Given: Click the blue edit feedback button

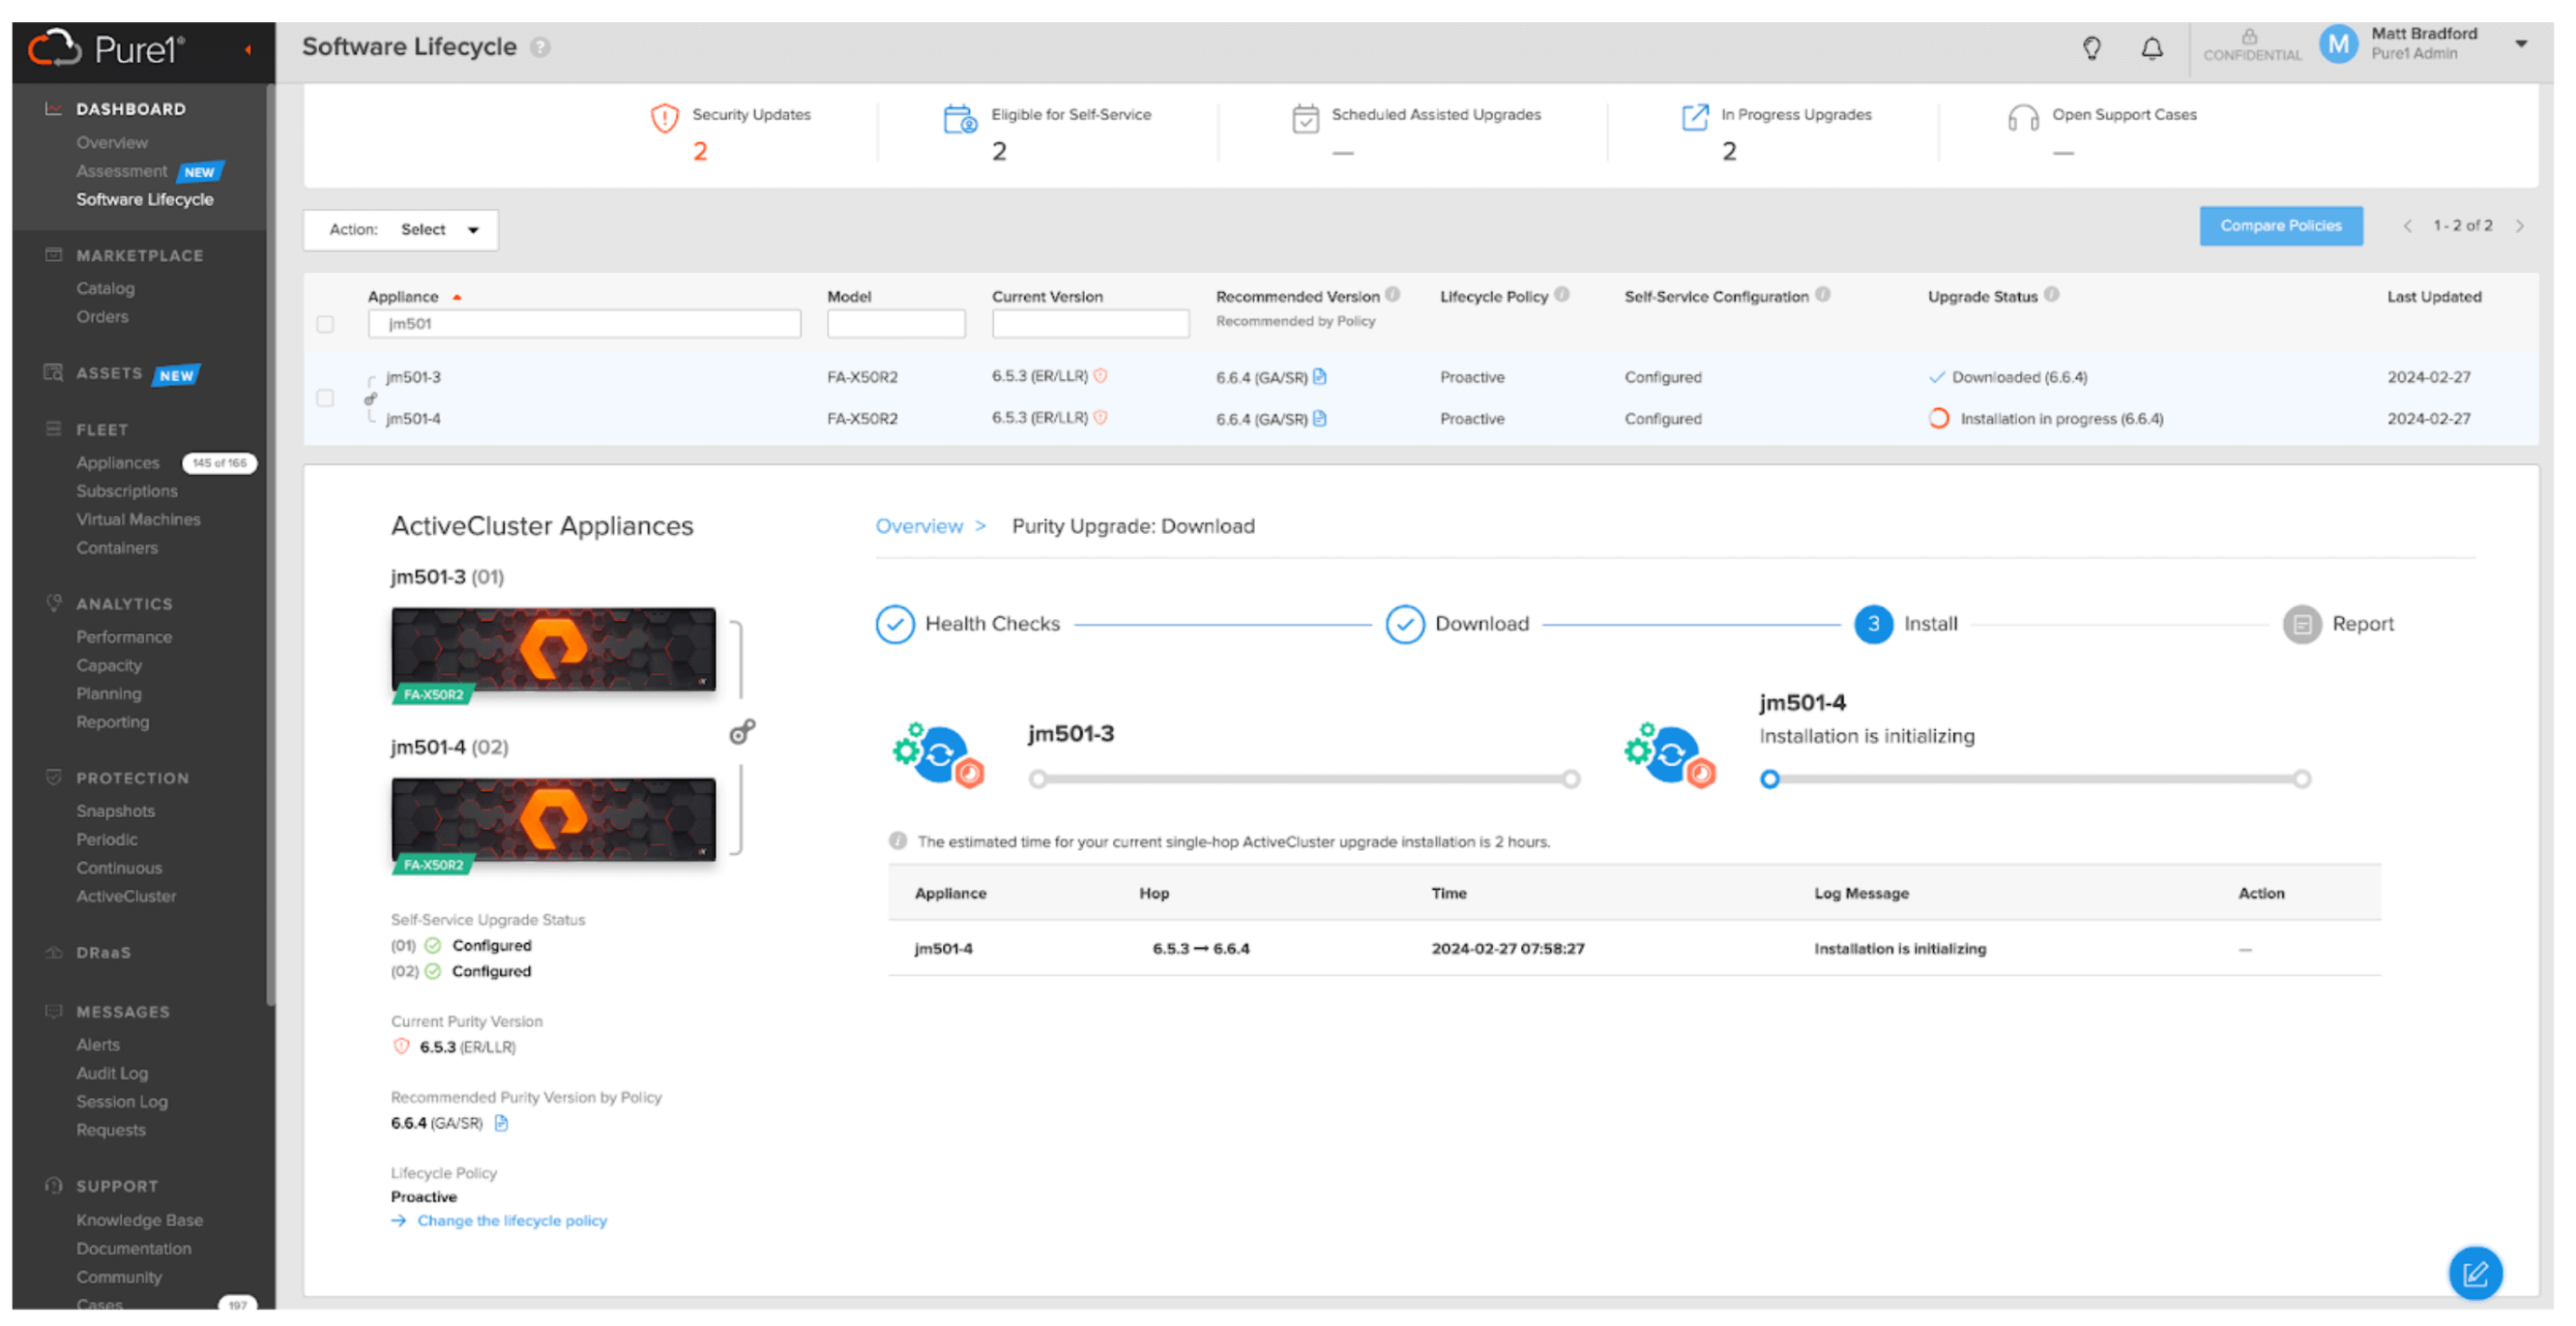Looking at the screenshot, I should [x=2475, y=1273].
